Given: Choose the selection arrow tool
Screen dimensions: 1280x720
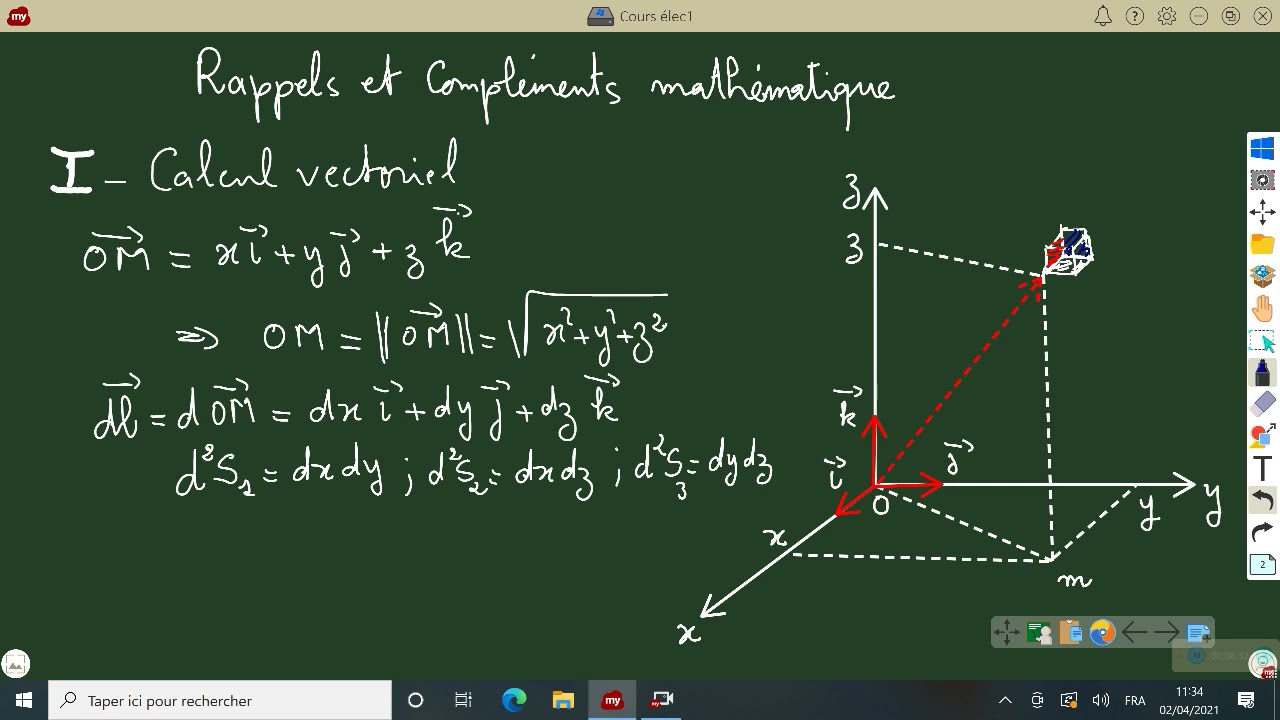Looking at the screenshot, I should pyautogui.click(x=1262, y=341).
